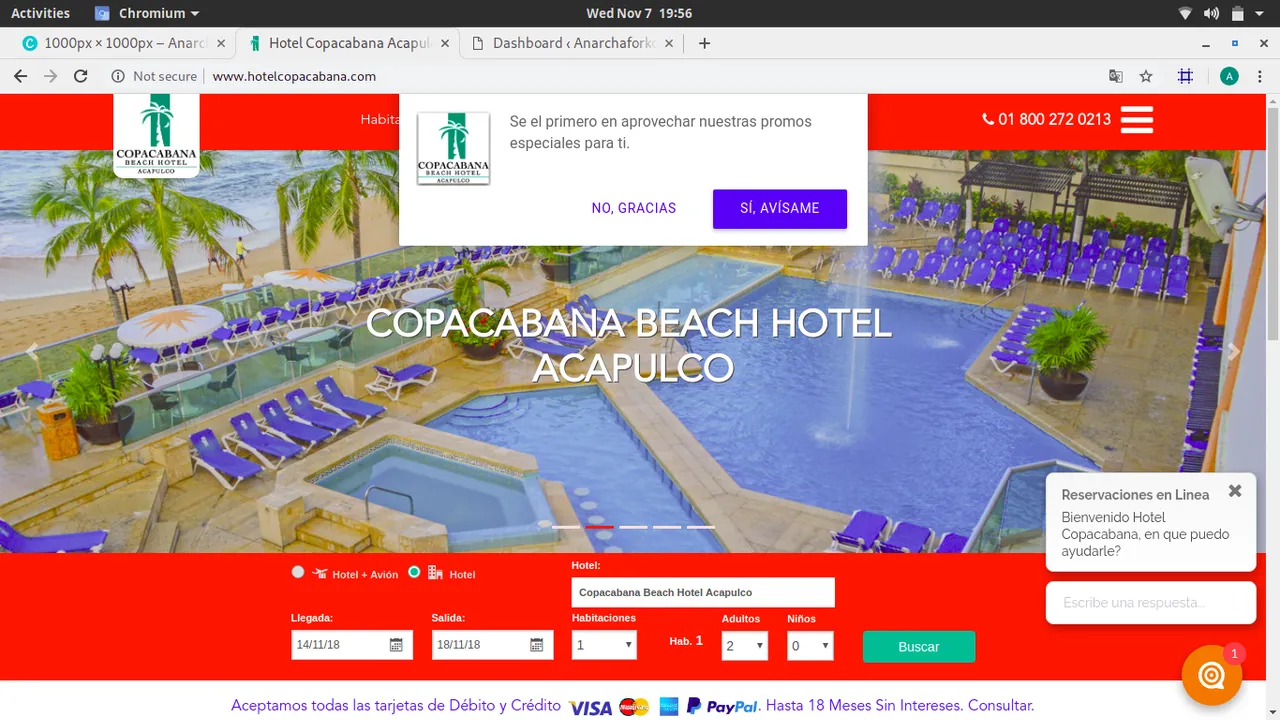
Task: Click the browser forward arrow
Action: tap(50, 76)
